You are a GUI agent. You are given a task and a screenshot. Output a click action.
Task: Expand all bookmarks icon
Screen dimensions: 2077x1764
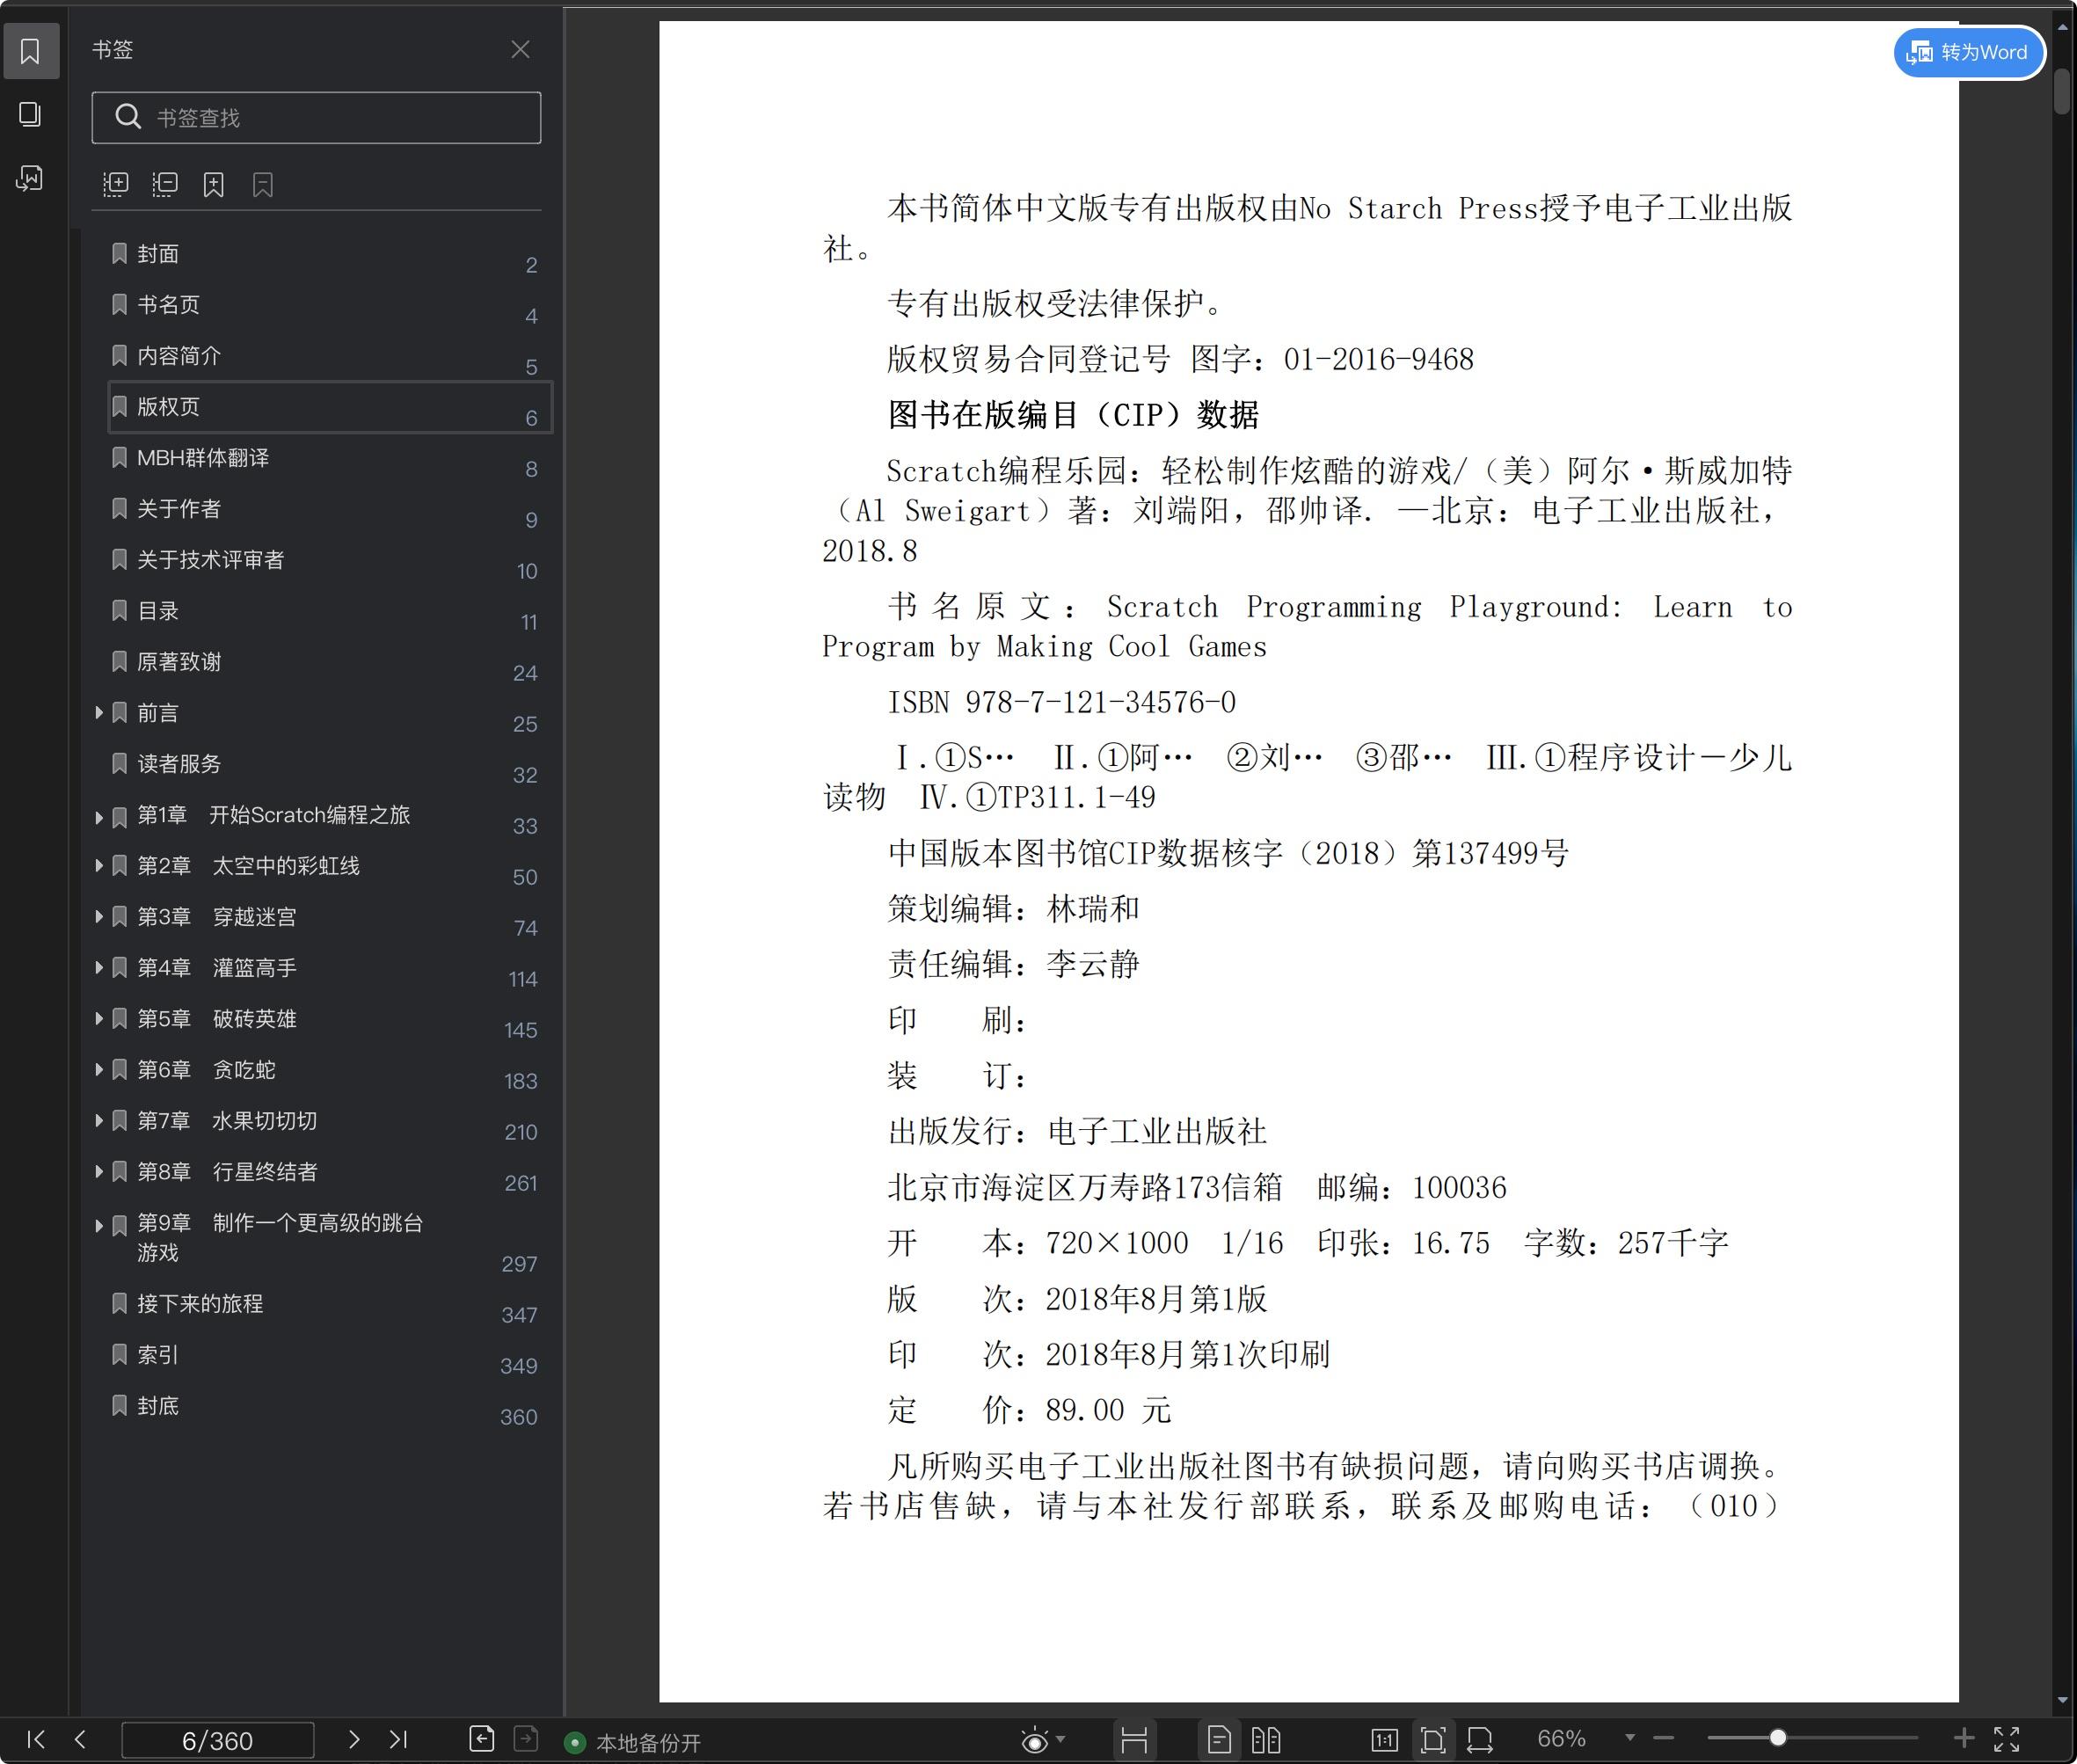click(116, 184)
